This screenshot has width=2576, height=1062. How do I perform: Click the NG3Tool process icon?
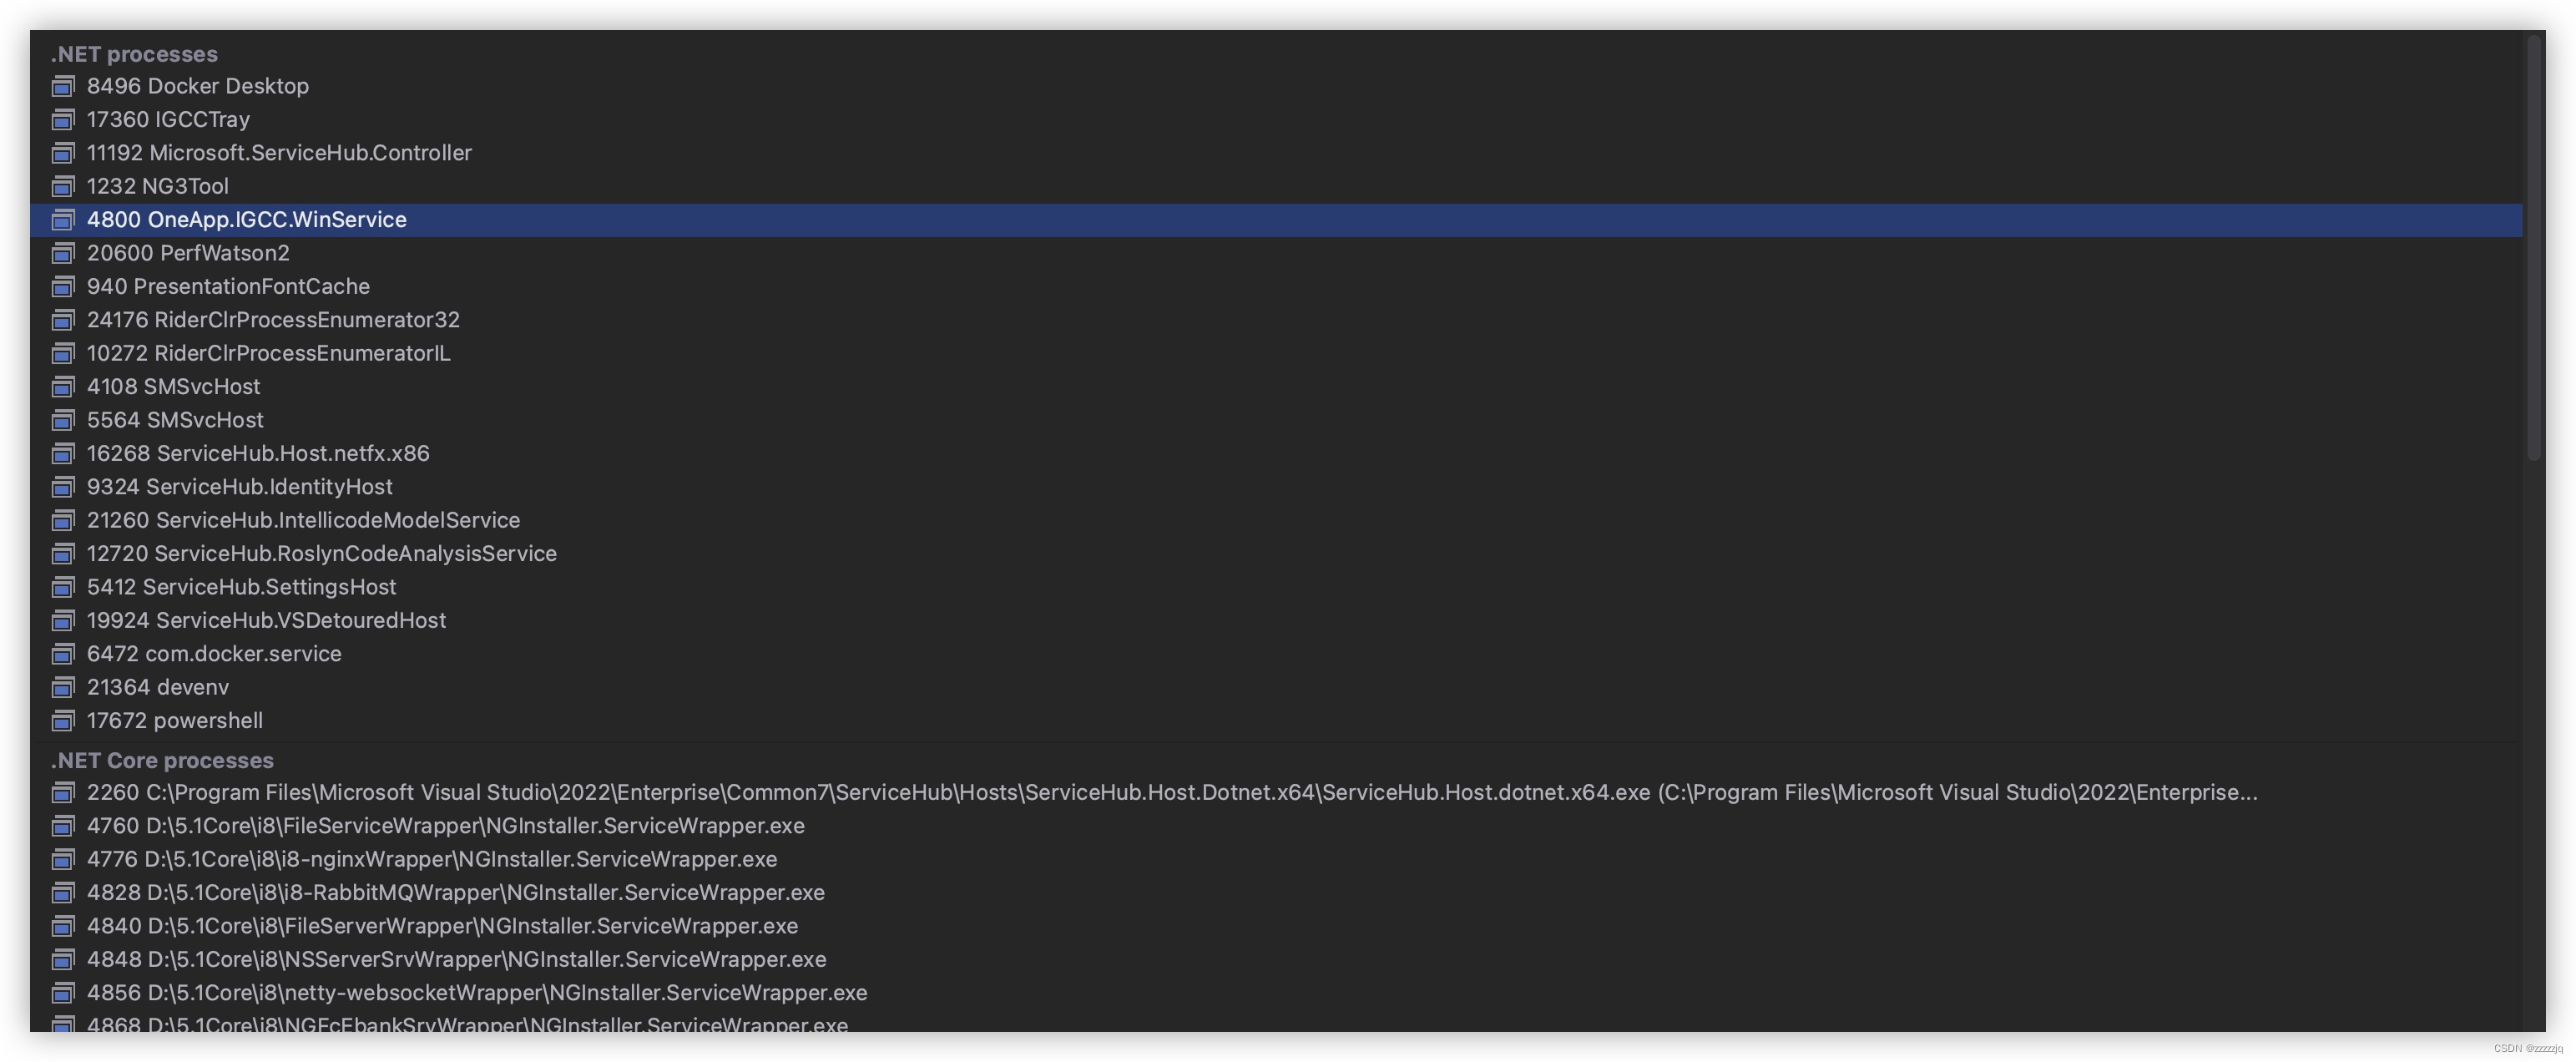click(62, 186)
